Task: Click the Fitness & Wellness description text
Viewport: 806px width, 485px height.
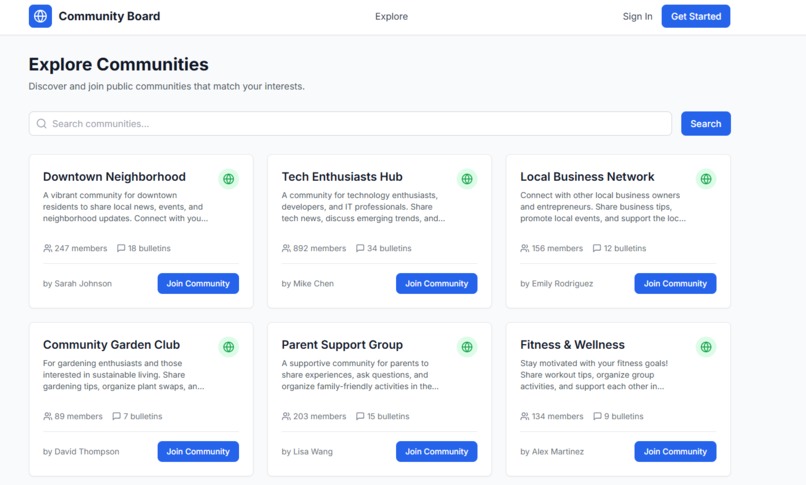Action: (594, 375)
